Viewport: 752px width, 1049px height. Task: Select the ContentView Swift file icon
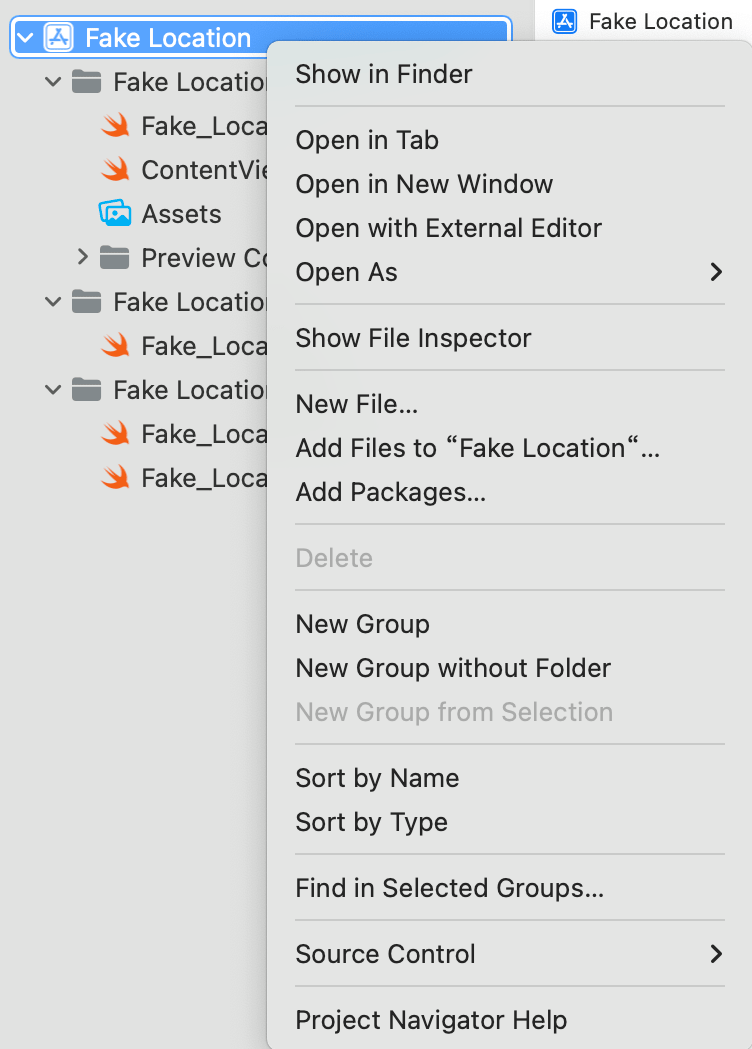[115, 169]
